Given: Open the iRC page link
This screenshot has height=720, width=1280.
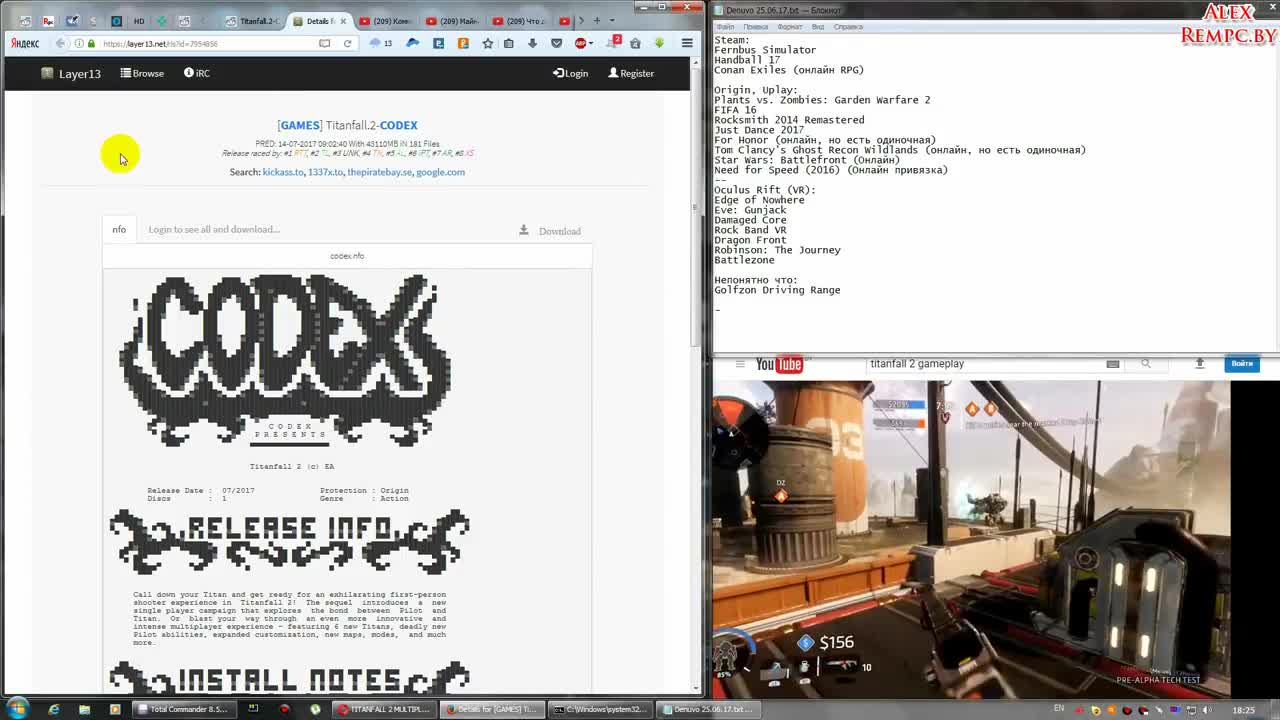Looking at the screenshot, I should coord(197,73).
